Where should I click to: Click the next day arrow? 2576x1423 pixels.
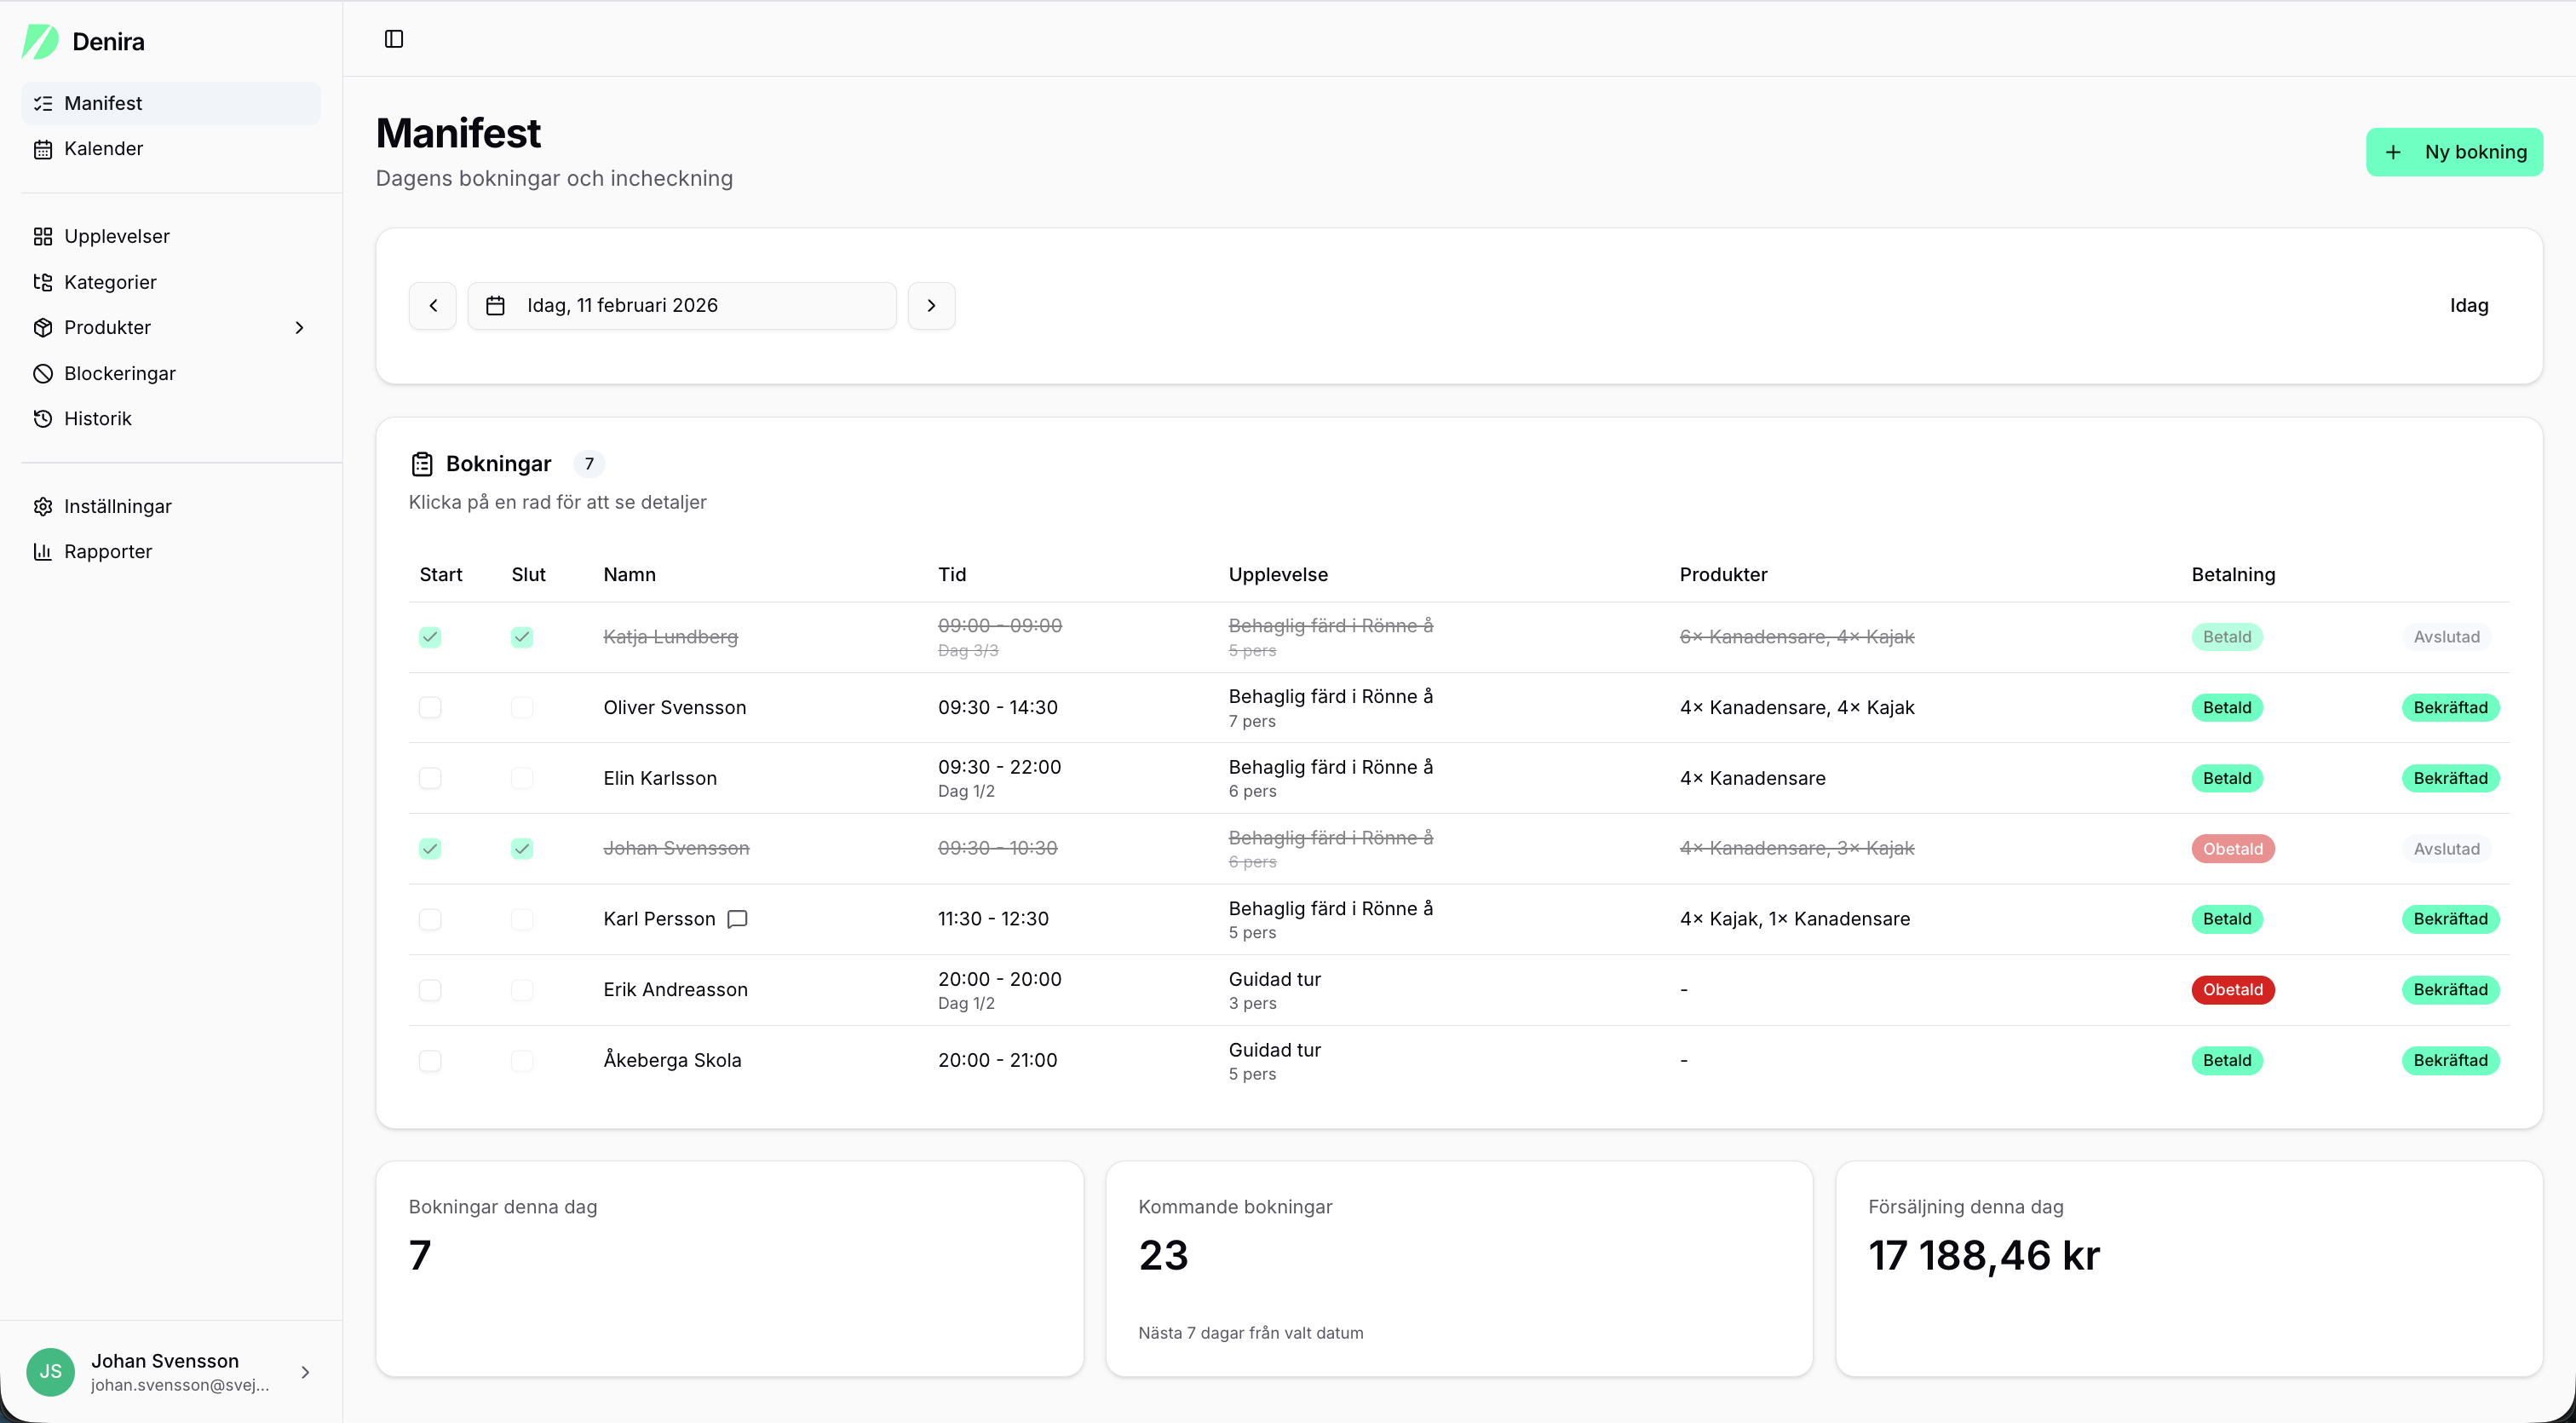[931, 305]
